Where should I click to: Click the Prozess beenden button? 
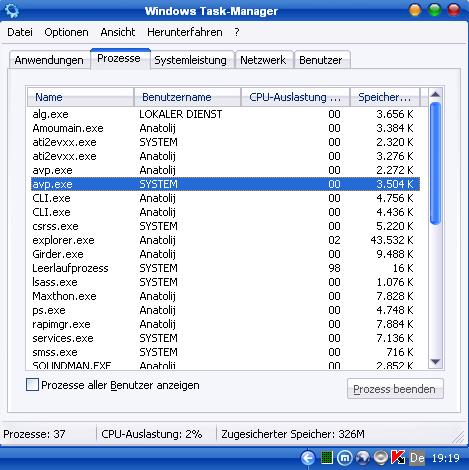tap(395, 389)
